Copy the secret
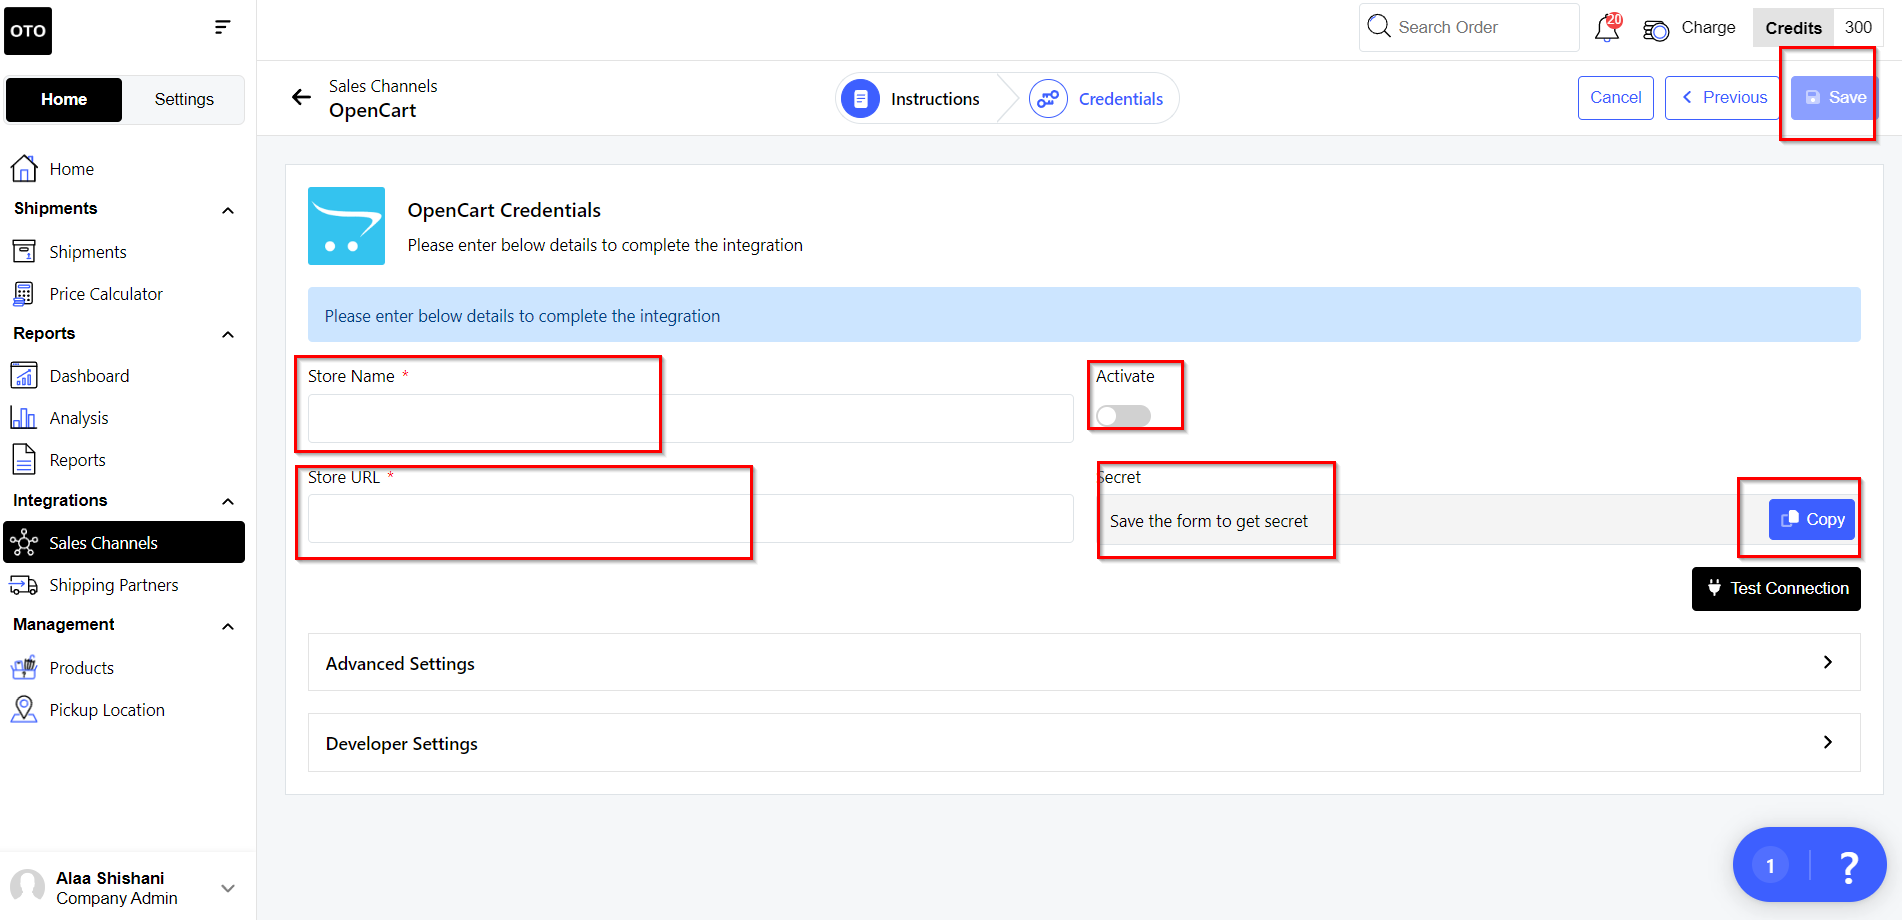1902x920 pixels. point(1812,520)
